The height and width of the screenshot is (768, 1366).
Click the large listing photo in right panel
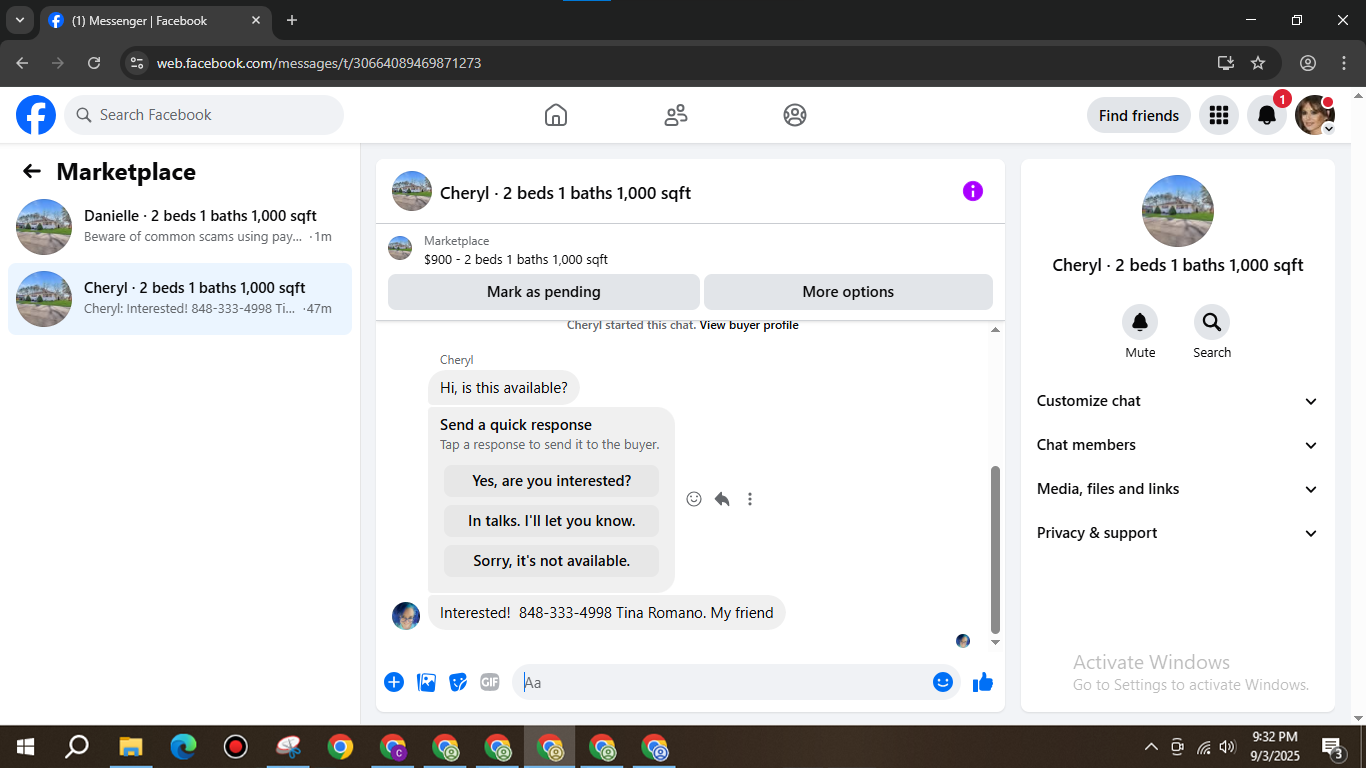click(x=1178, y=211)
